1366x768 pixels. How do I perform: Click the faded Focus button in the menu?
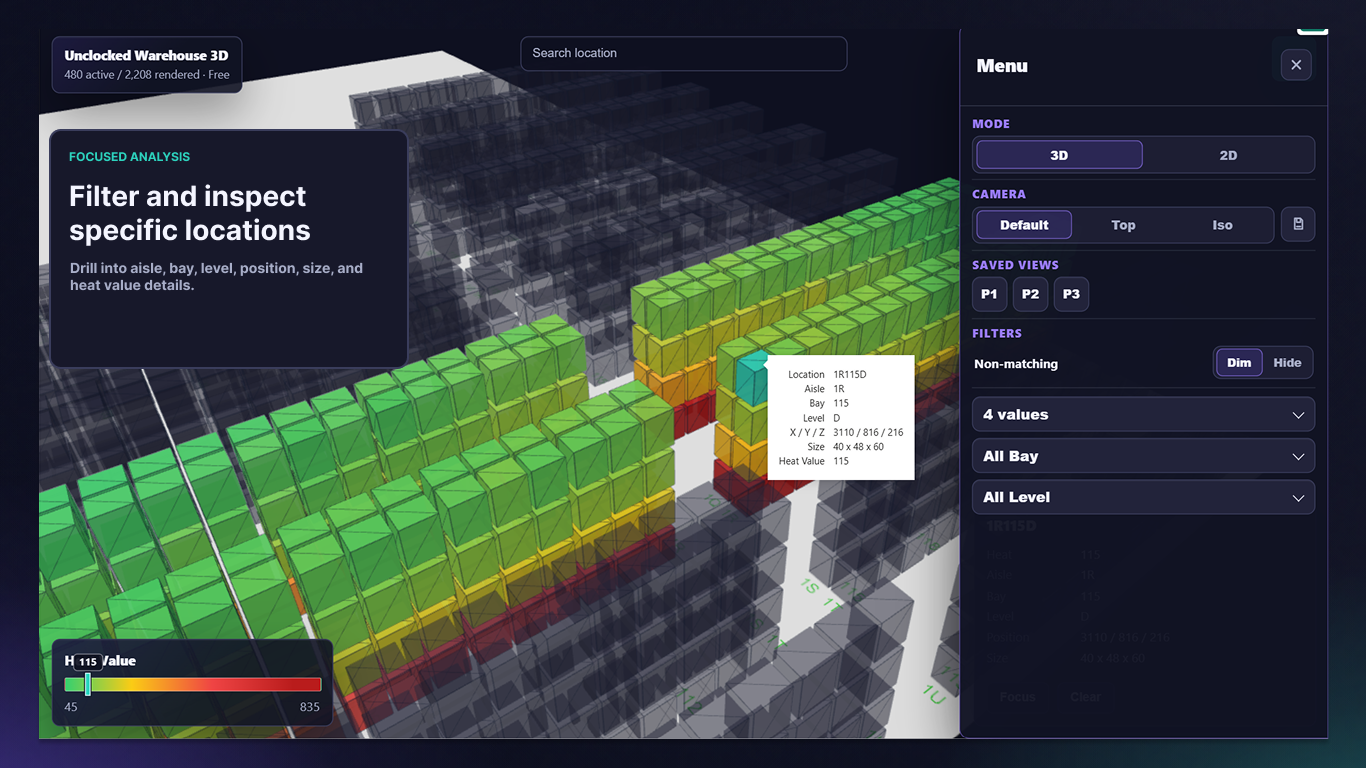[1017, 697]
